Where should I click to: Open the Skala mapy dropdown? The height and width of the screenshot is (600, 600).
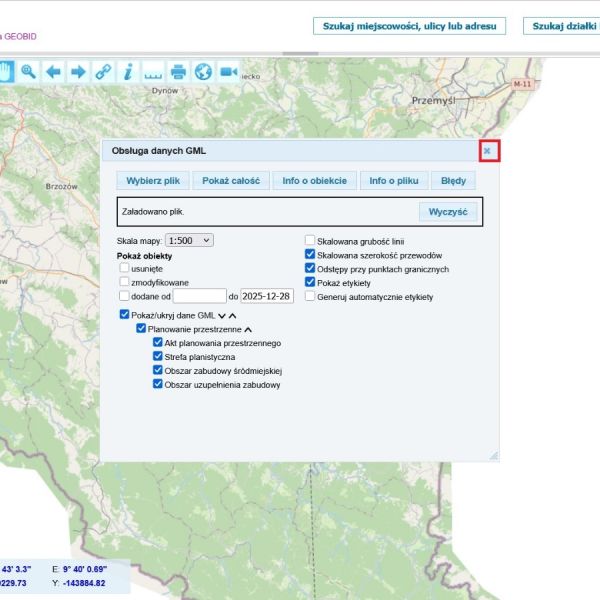[x=190, y=241]
